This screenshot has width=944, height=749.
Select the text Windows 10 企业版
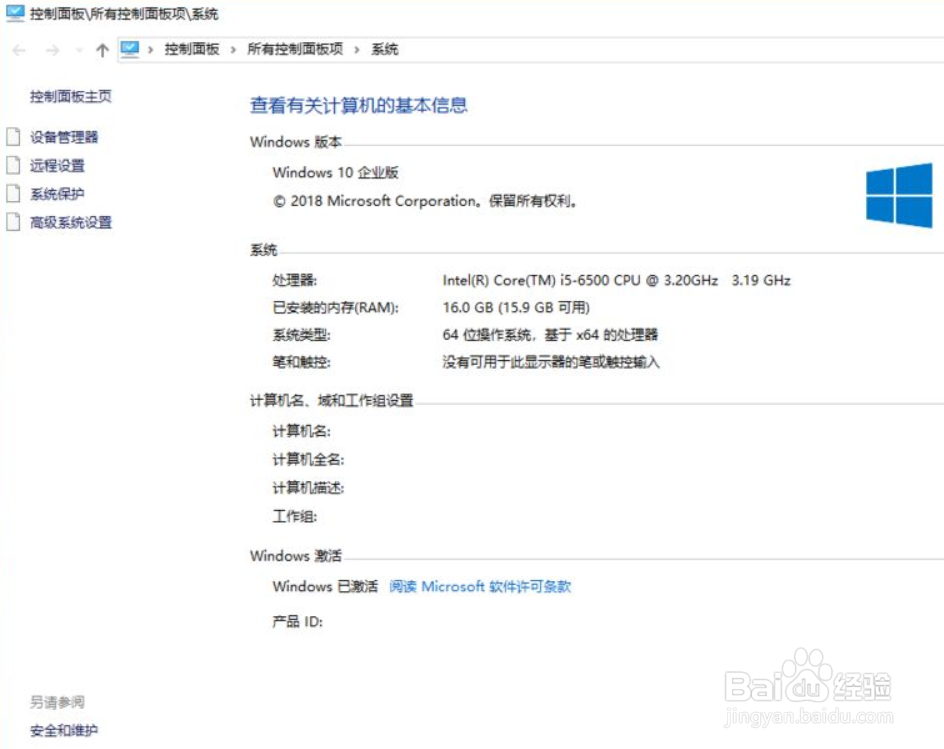pos(335,173)
